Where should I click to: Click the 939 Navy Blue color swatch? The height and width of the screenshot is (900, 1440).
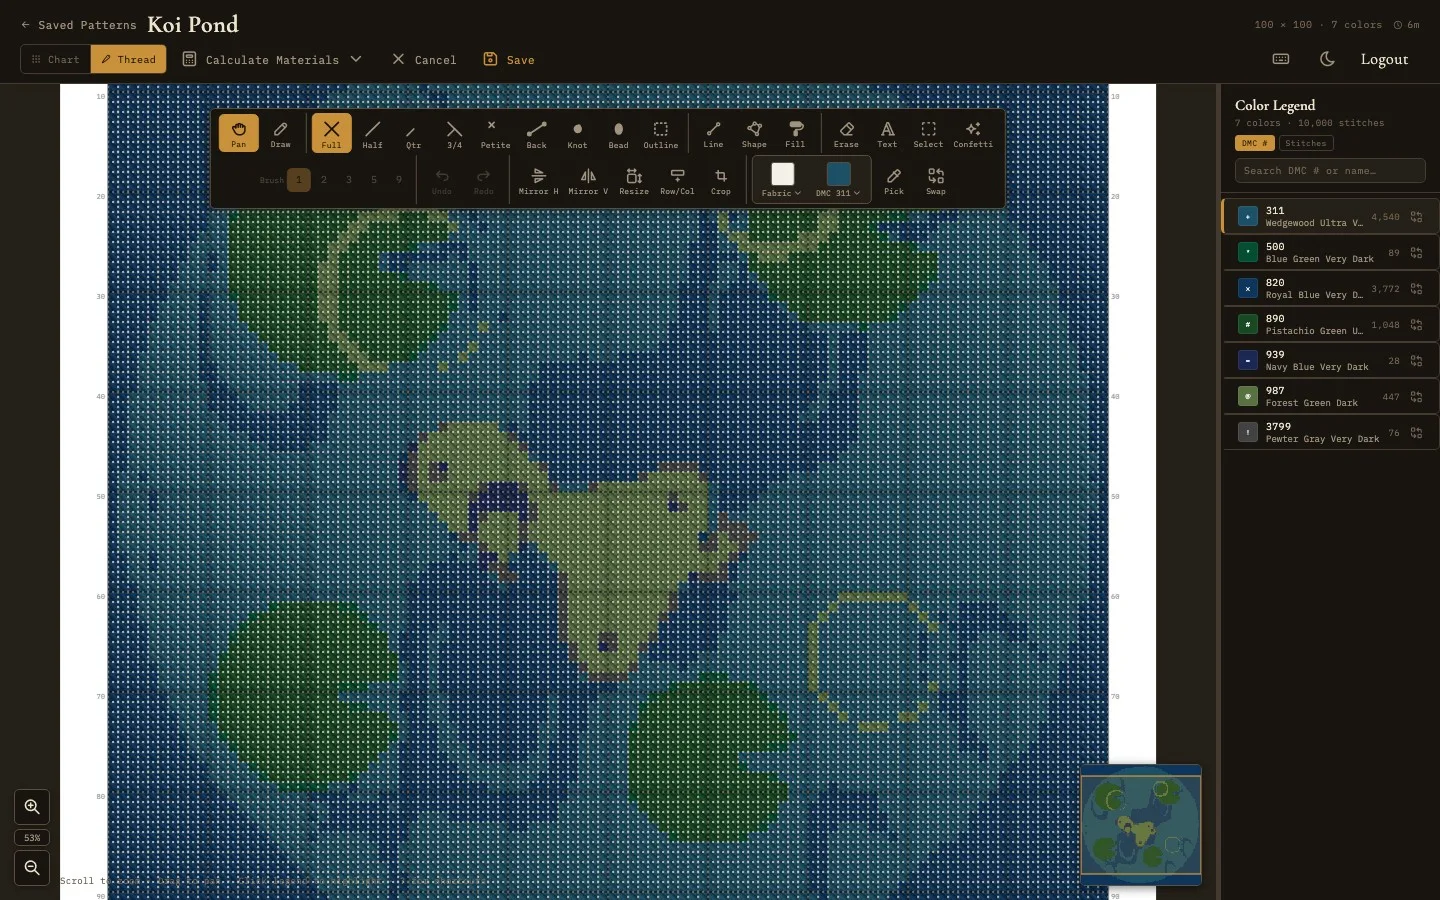[x=1247, y=361]
